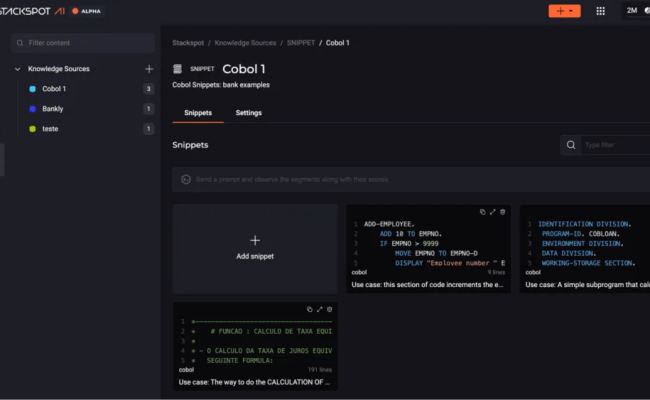Open the apps grid menu
Image resolution: width=650 pixels, height=400 pixels.
tap(600, 11)
